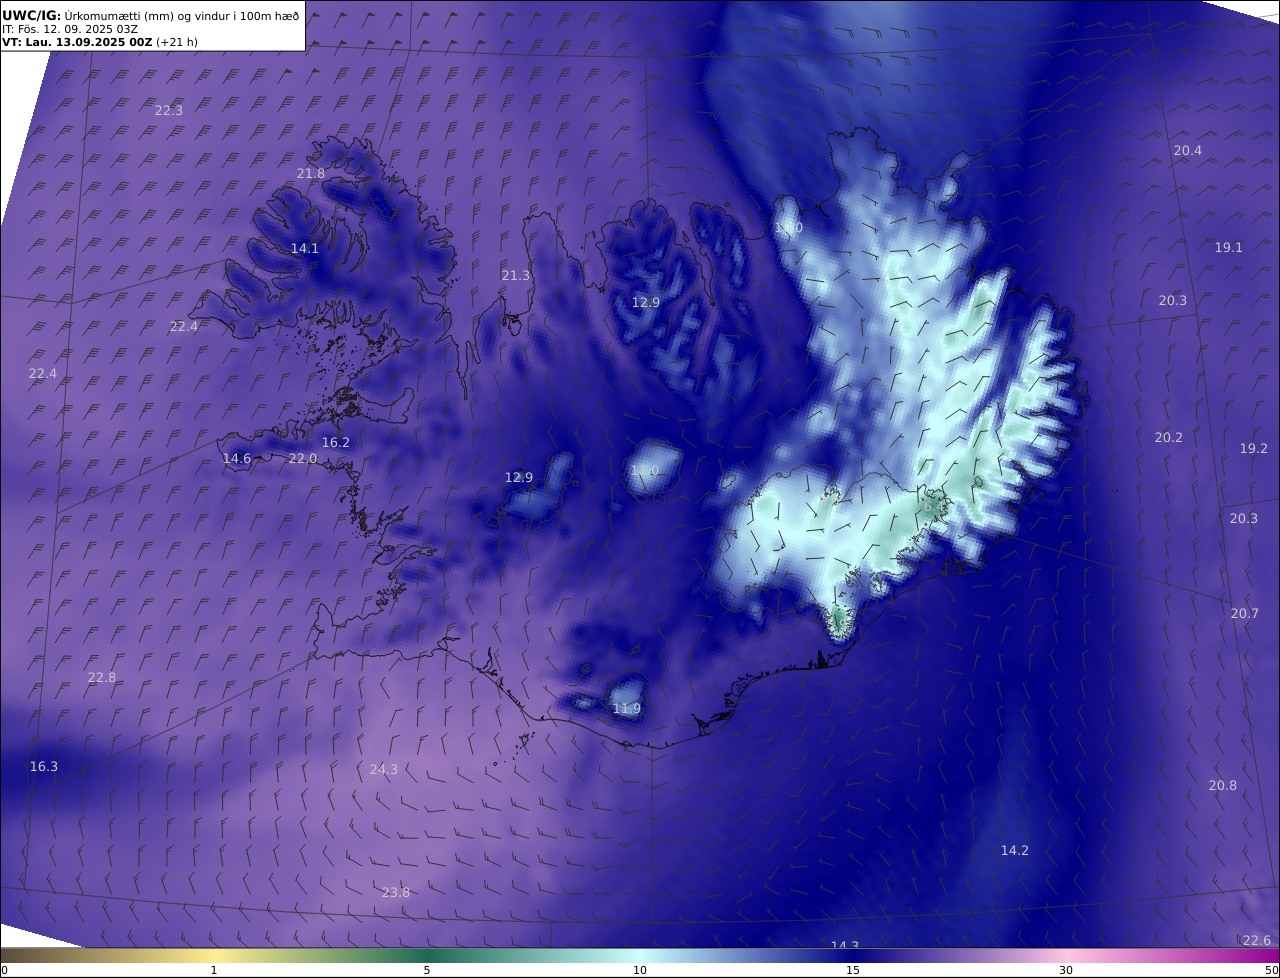Click the 1 tick on the colorbar
The width and height of the screenshot is (1280, 978).
(x=214, y=970)
